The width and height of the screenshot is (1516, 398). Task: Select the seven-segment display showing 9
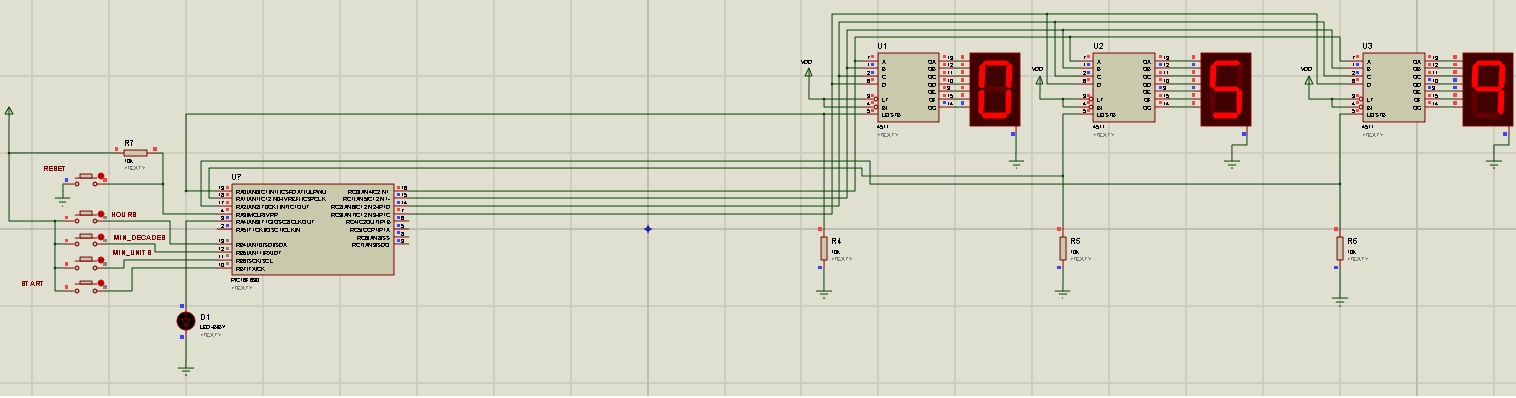pyautogui.click(x=1488, y=89)
